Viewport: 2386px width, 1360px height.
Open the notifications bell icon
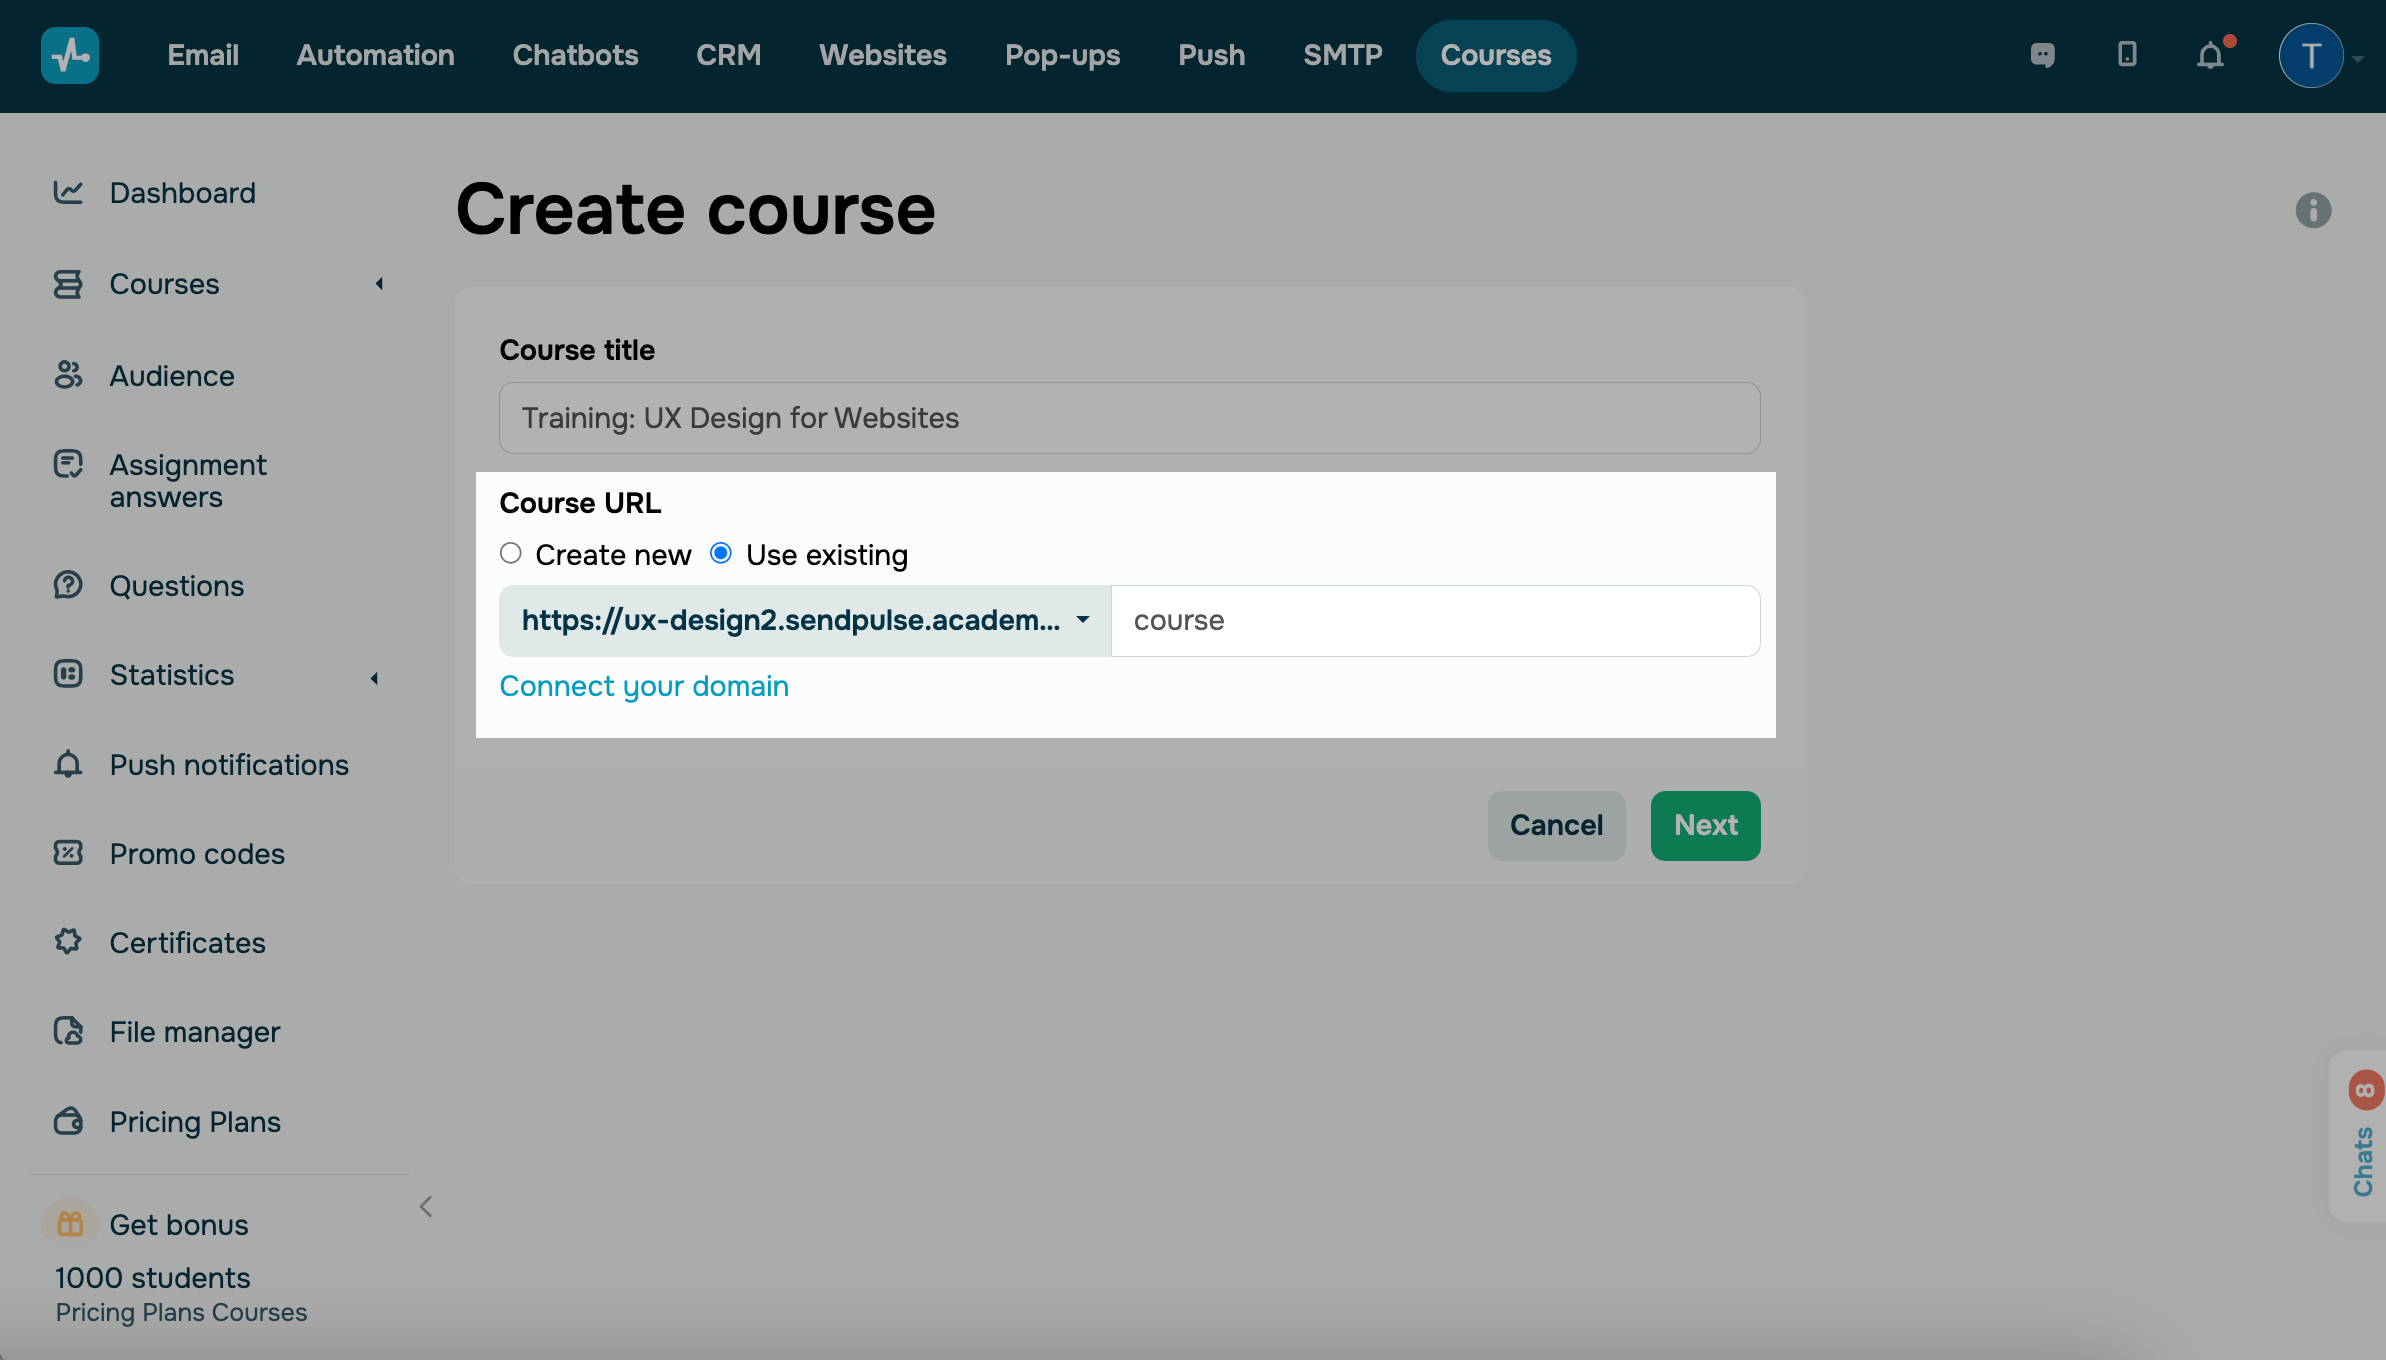[x=2210, y=55]
